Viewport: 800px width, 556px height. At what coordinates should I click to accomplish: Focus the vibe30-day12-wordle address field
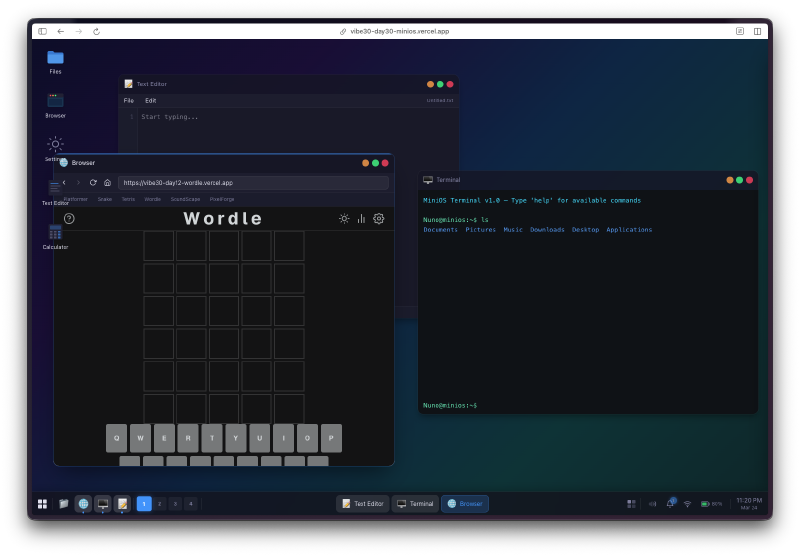[x=253, y=183]
